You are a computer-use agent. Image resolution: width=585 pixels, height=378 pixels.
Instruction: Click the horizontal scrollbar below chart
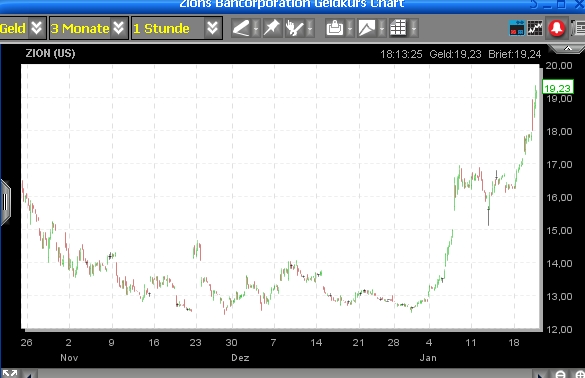pyautogui.click(x=285, y=374)
